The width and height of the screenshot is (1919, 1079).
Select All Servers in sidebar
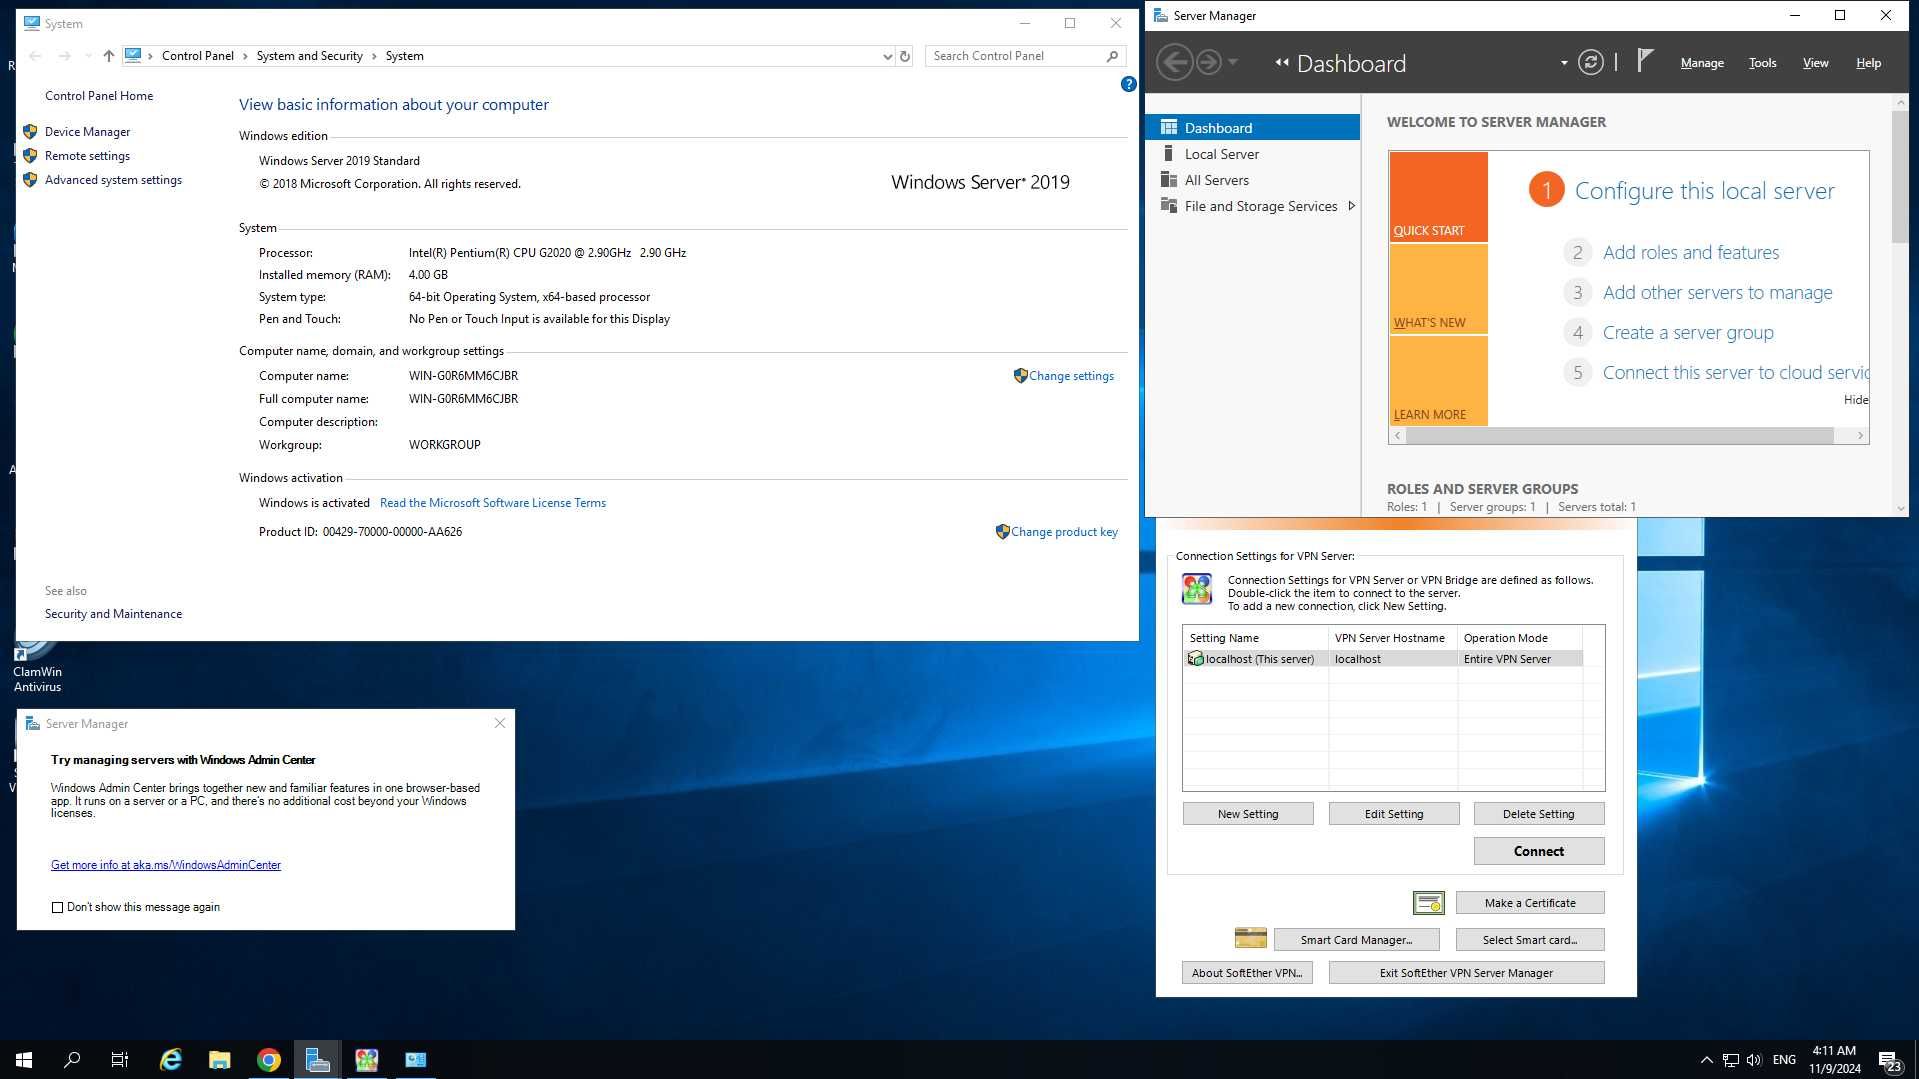coord(1252,180)
